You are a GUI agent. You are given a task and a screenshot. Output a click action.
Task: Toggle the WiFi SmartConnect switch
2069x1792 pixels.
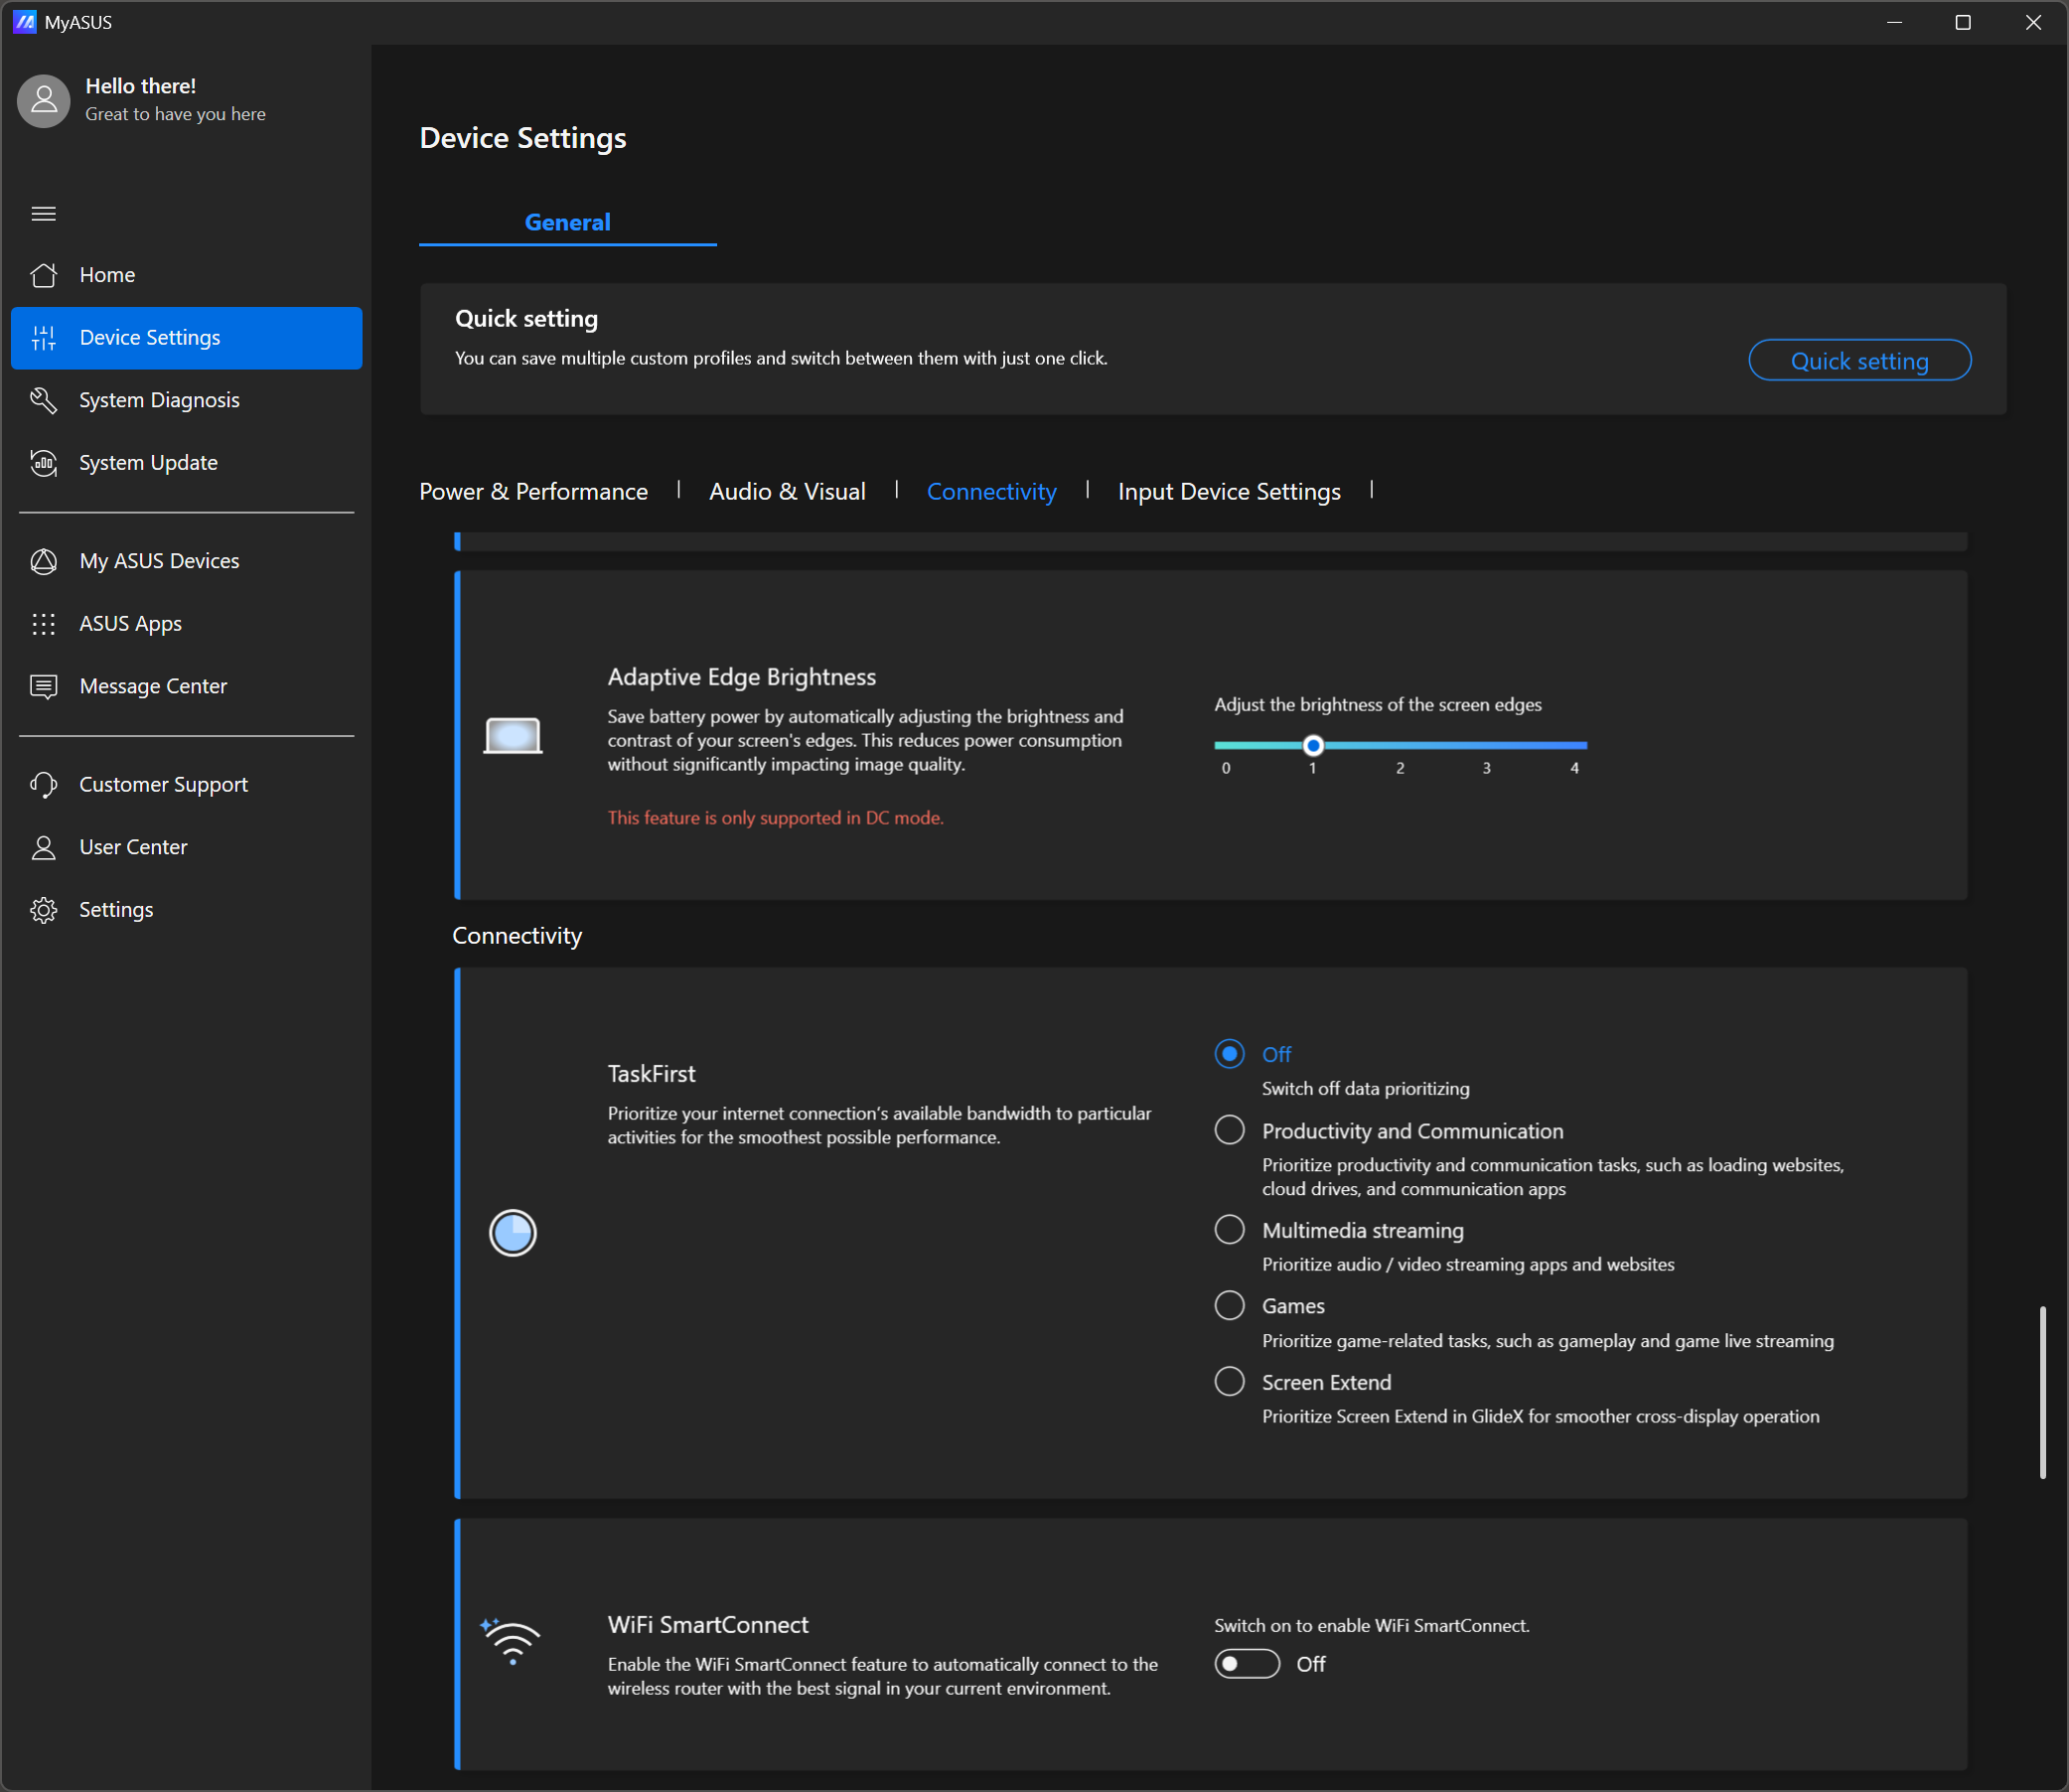click(x=1246, y=1664)
